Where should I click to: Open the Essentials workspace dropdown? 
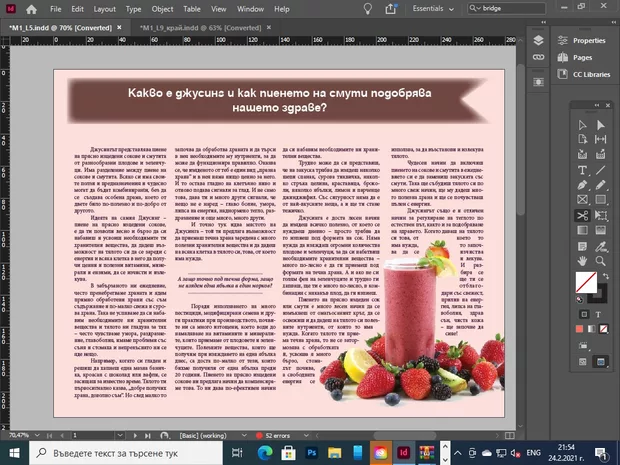[433, 8]
